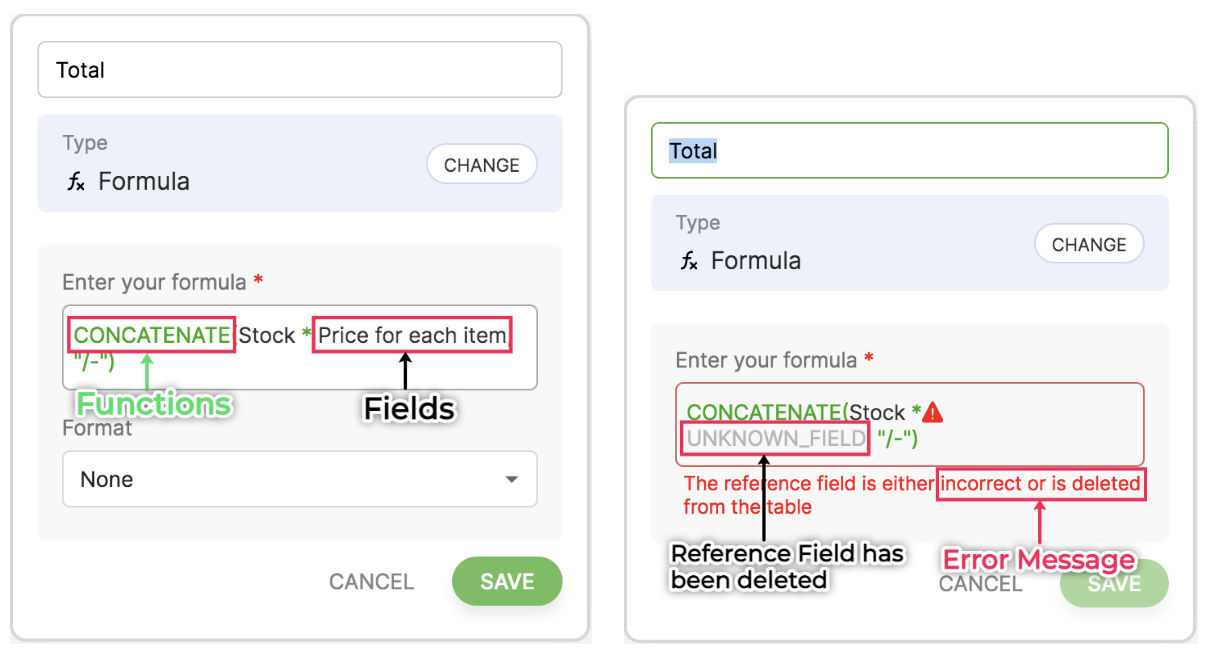Click CONCATENATE in the right formula

(764, 412)
